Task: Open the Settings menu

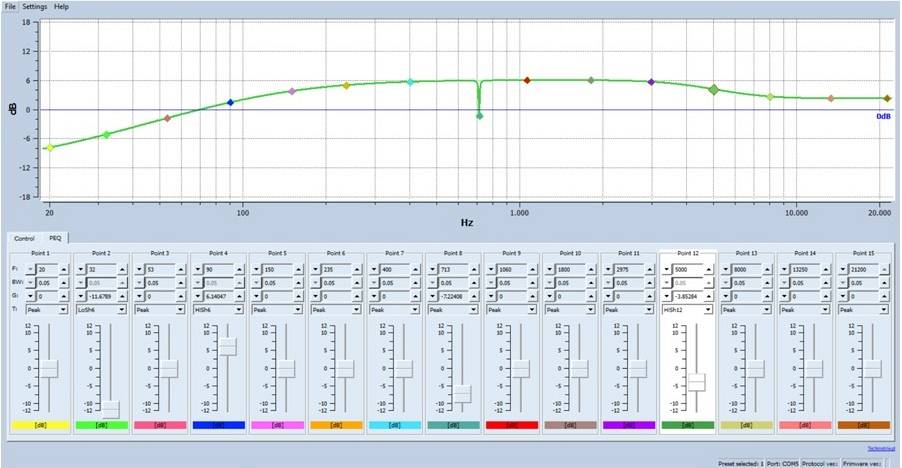Action: tap(36, 6)
